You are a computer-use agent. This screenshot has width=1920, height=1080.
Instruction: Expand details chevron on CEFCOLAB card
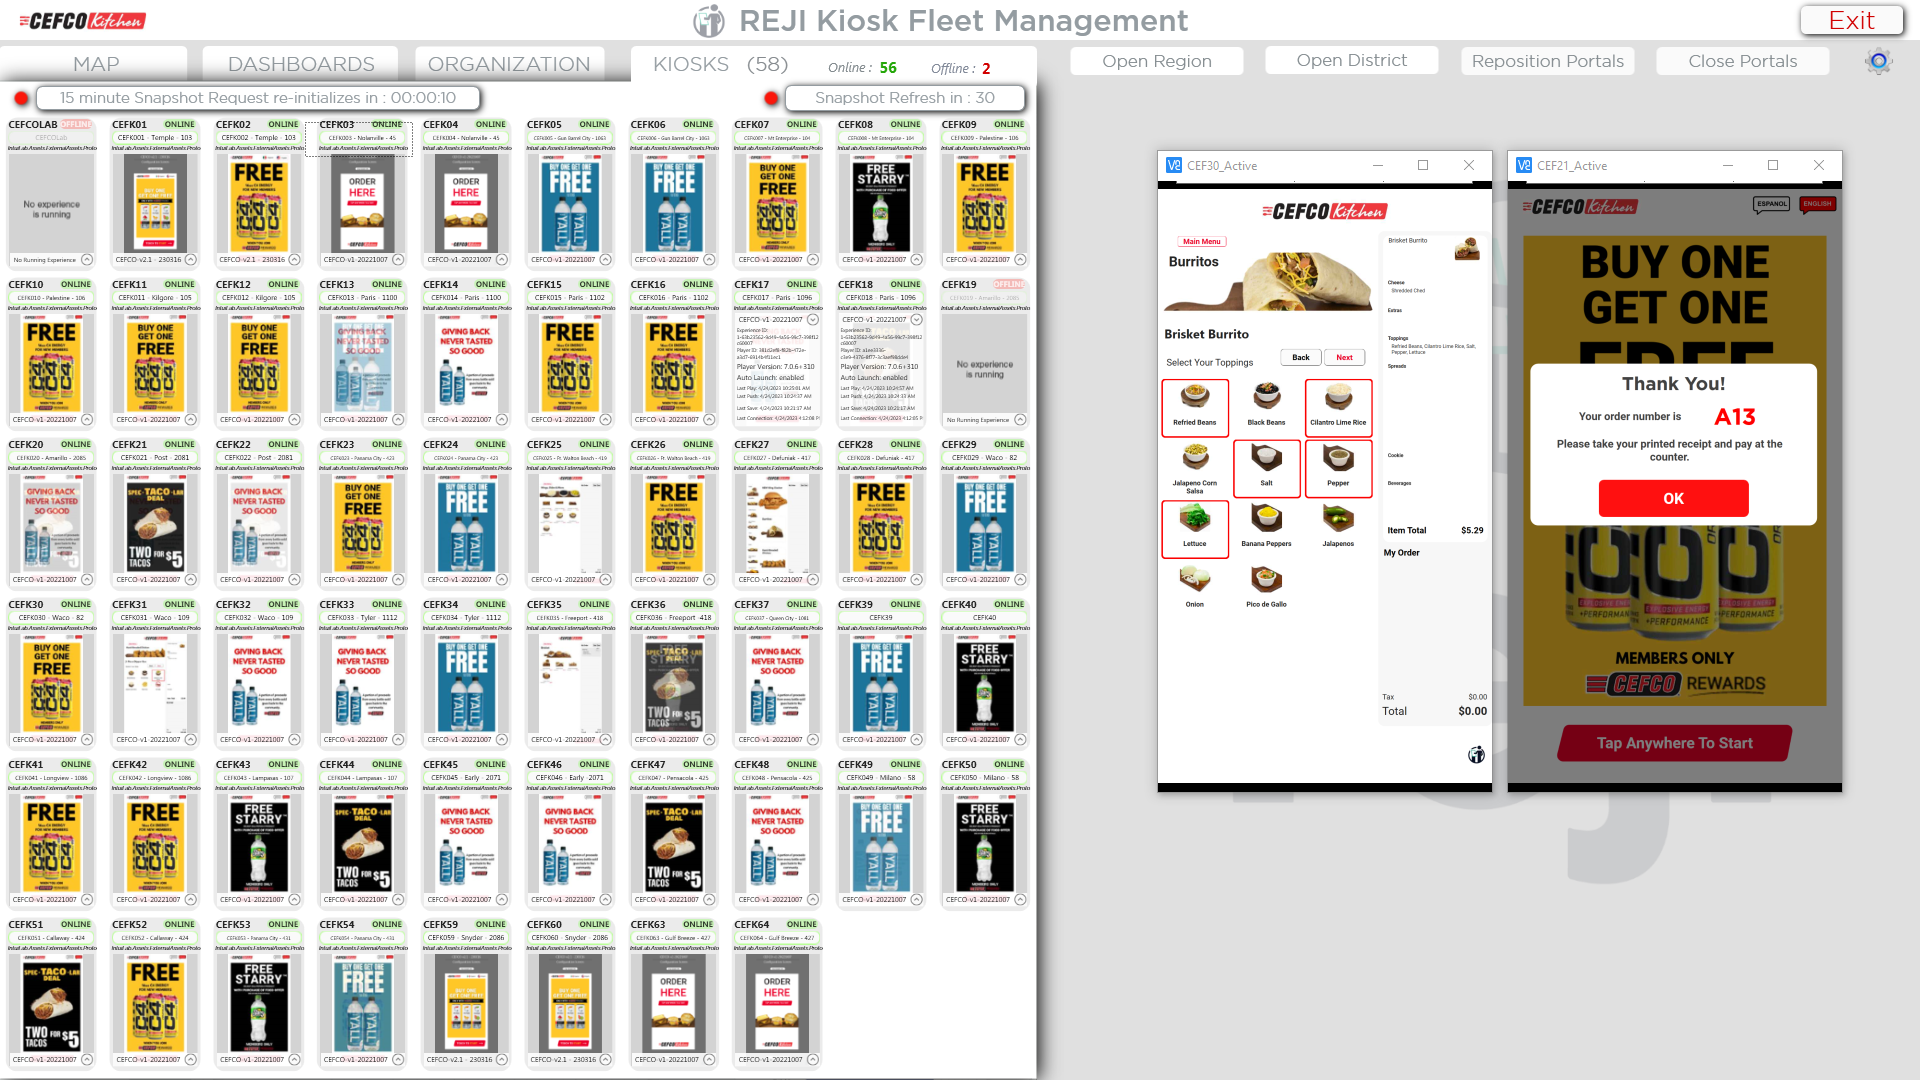coord(87,260)
